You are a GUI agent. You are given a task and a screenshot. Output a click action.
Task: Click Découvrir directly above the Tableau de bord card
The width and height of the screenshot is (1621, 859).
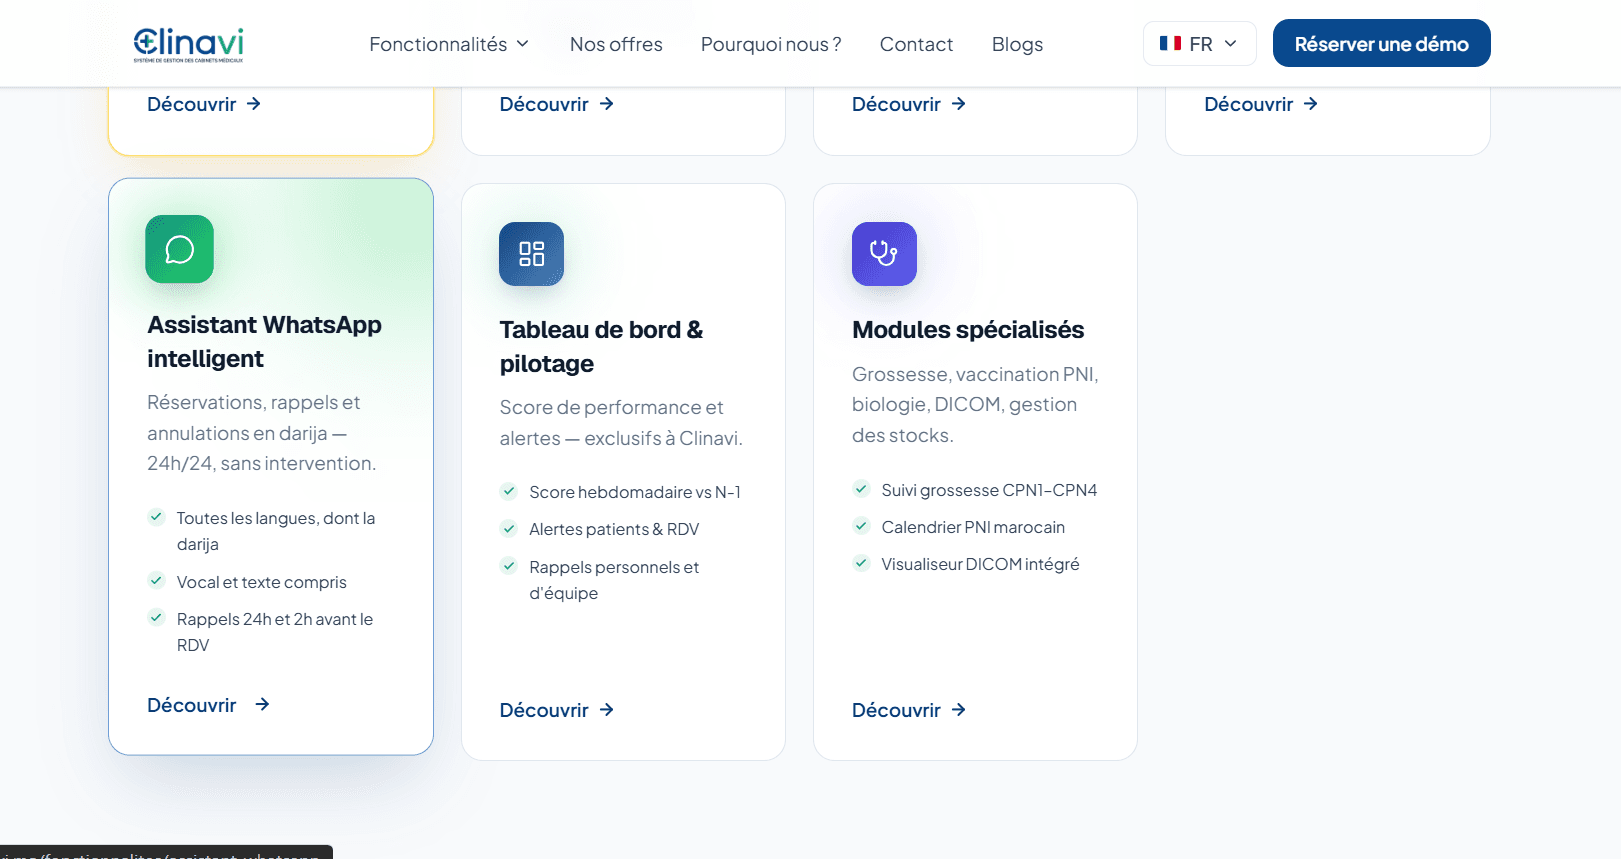pyautogui.click(x=557, y=104)
